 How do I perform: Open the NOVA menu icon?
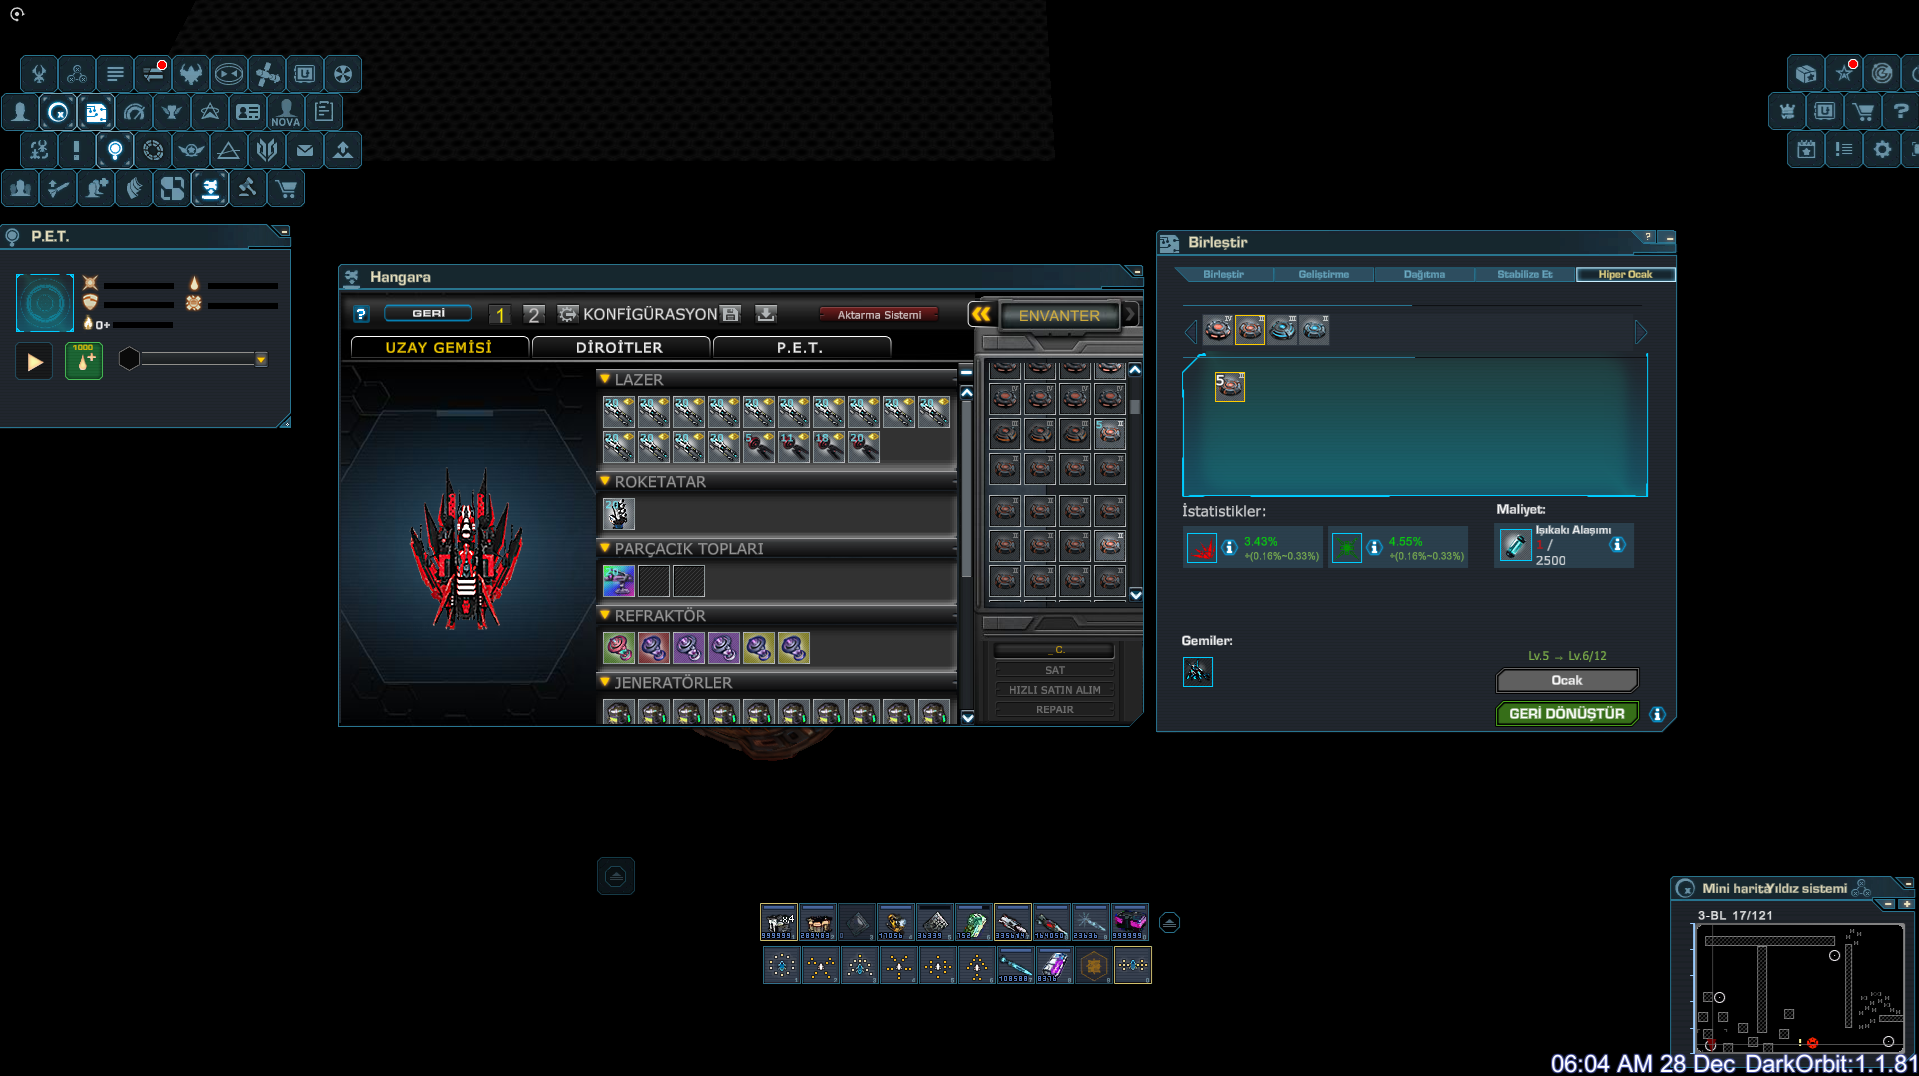tap(286, 112)
